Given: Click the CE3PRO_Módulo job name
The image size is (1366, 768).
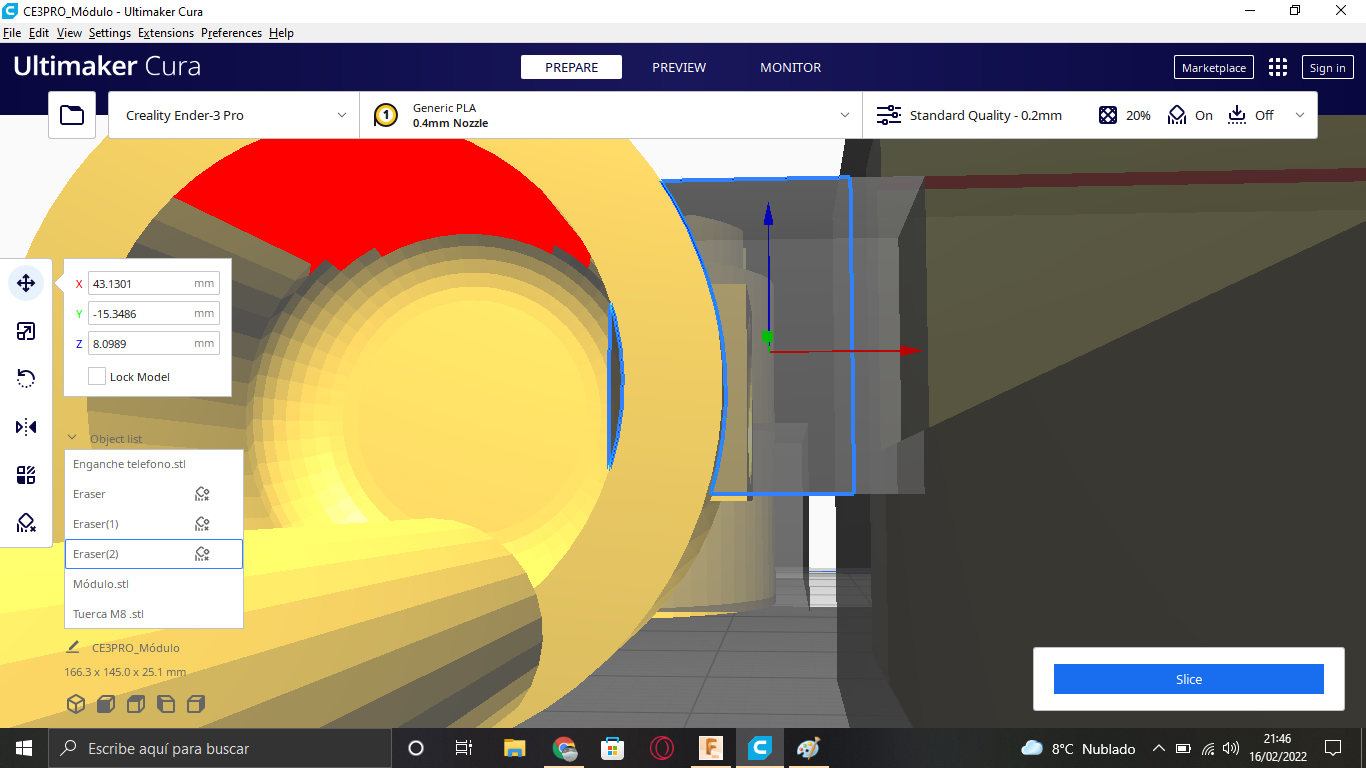Looking at the screenshot, I should (136, 648).
